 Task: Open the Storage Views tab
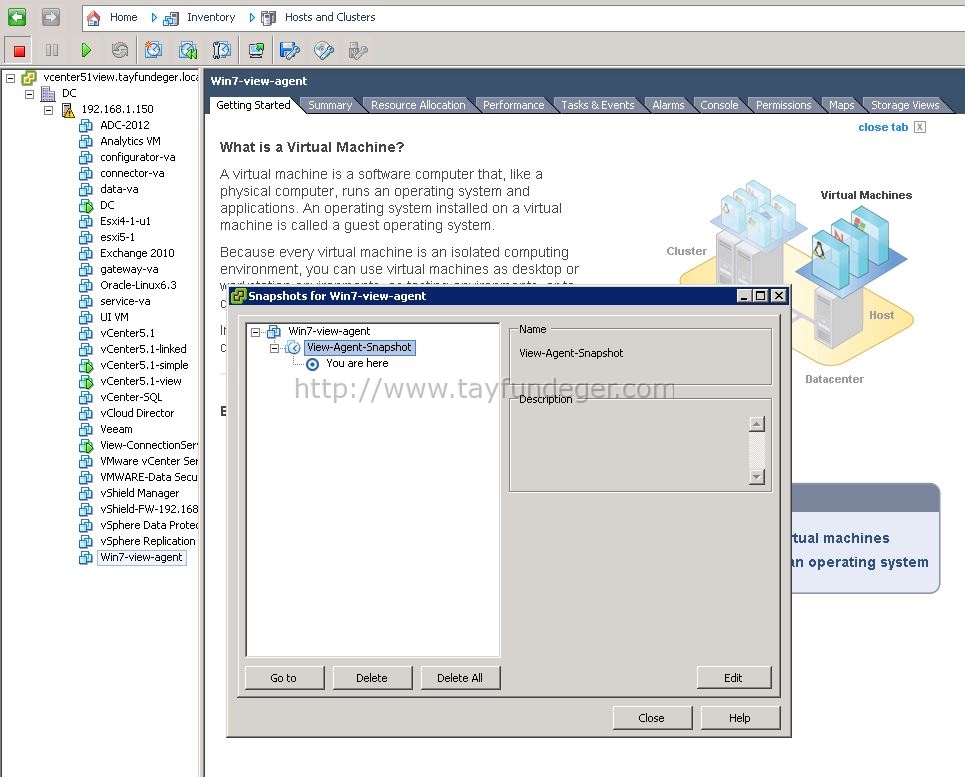[x=905, y=105]
